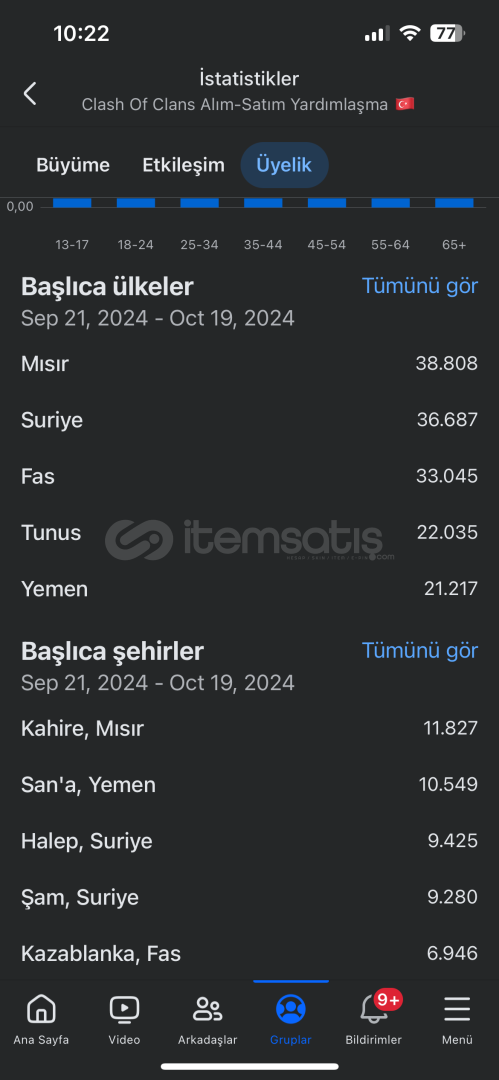
Task: Select the Üyelik tab
Action: coord(284,165)
